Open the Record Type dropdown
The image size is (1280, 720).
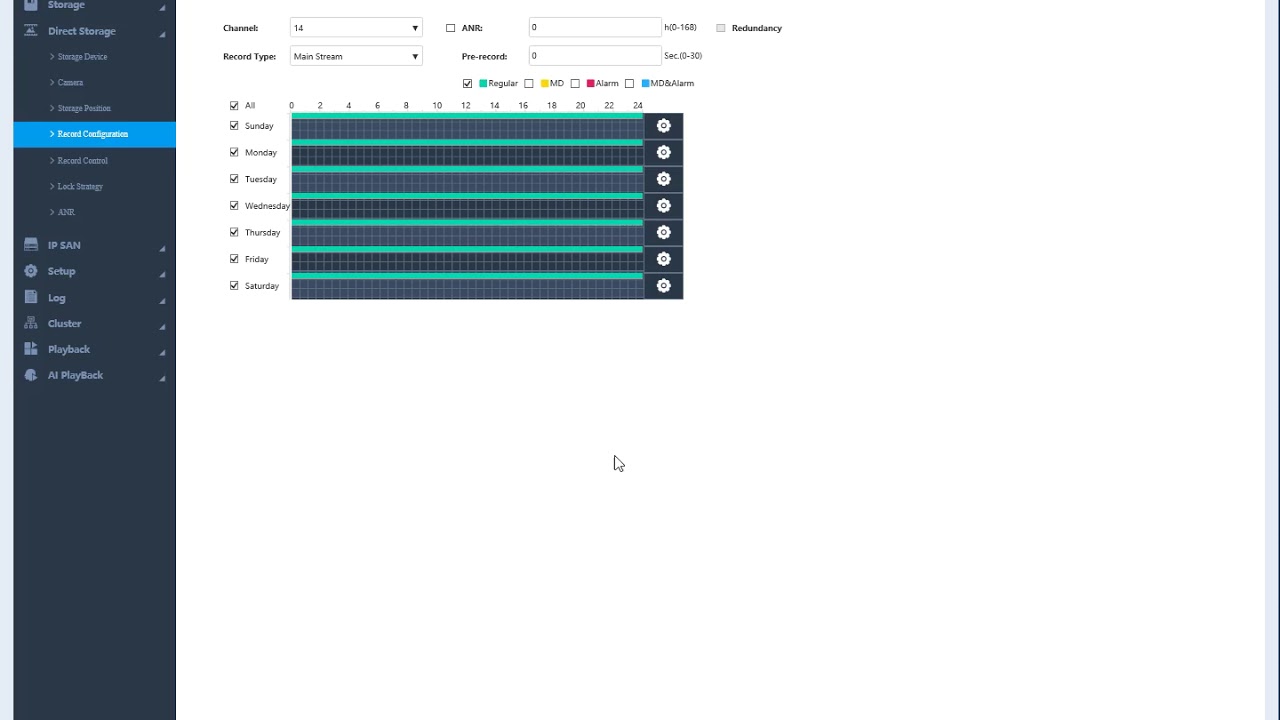[x=356, y=56]
